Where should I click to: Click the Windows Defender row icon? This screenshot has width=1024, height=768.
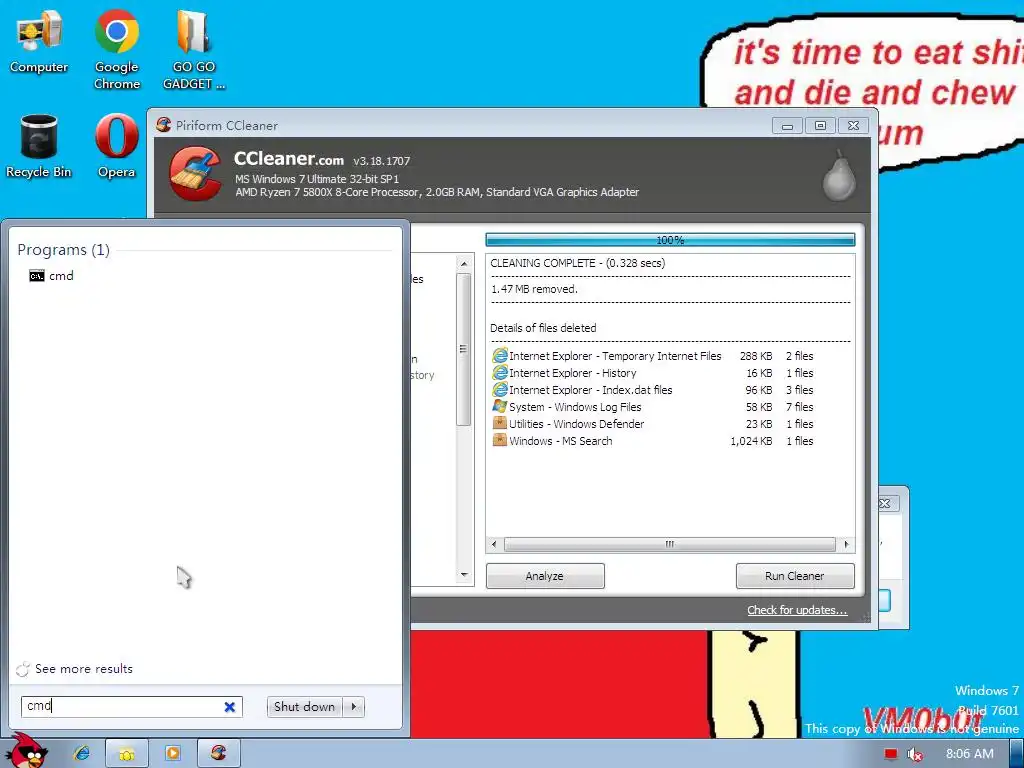[x=500, y=423]
